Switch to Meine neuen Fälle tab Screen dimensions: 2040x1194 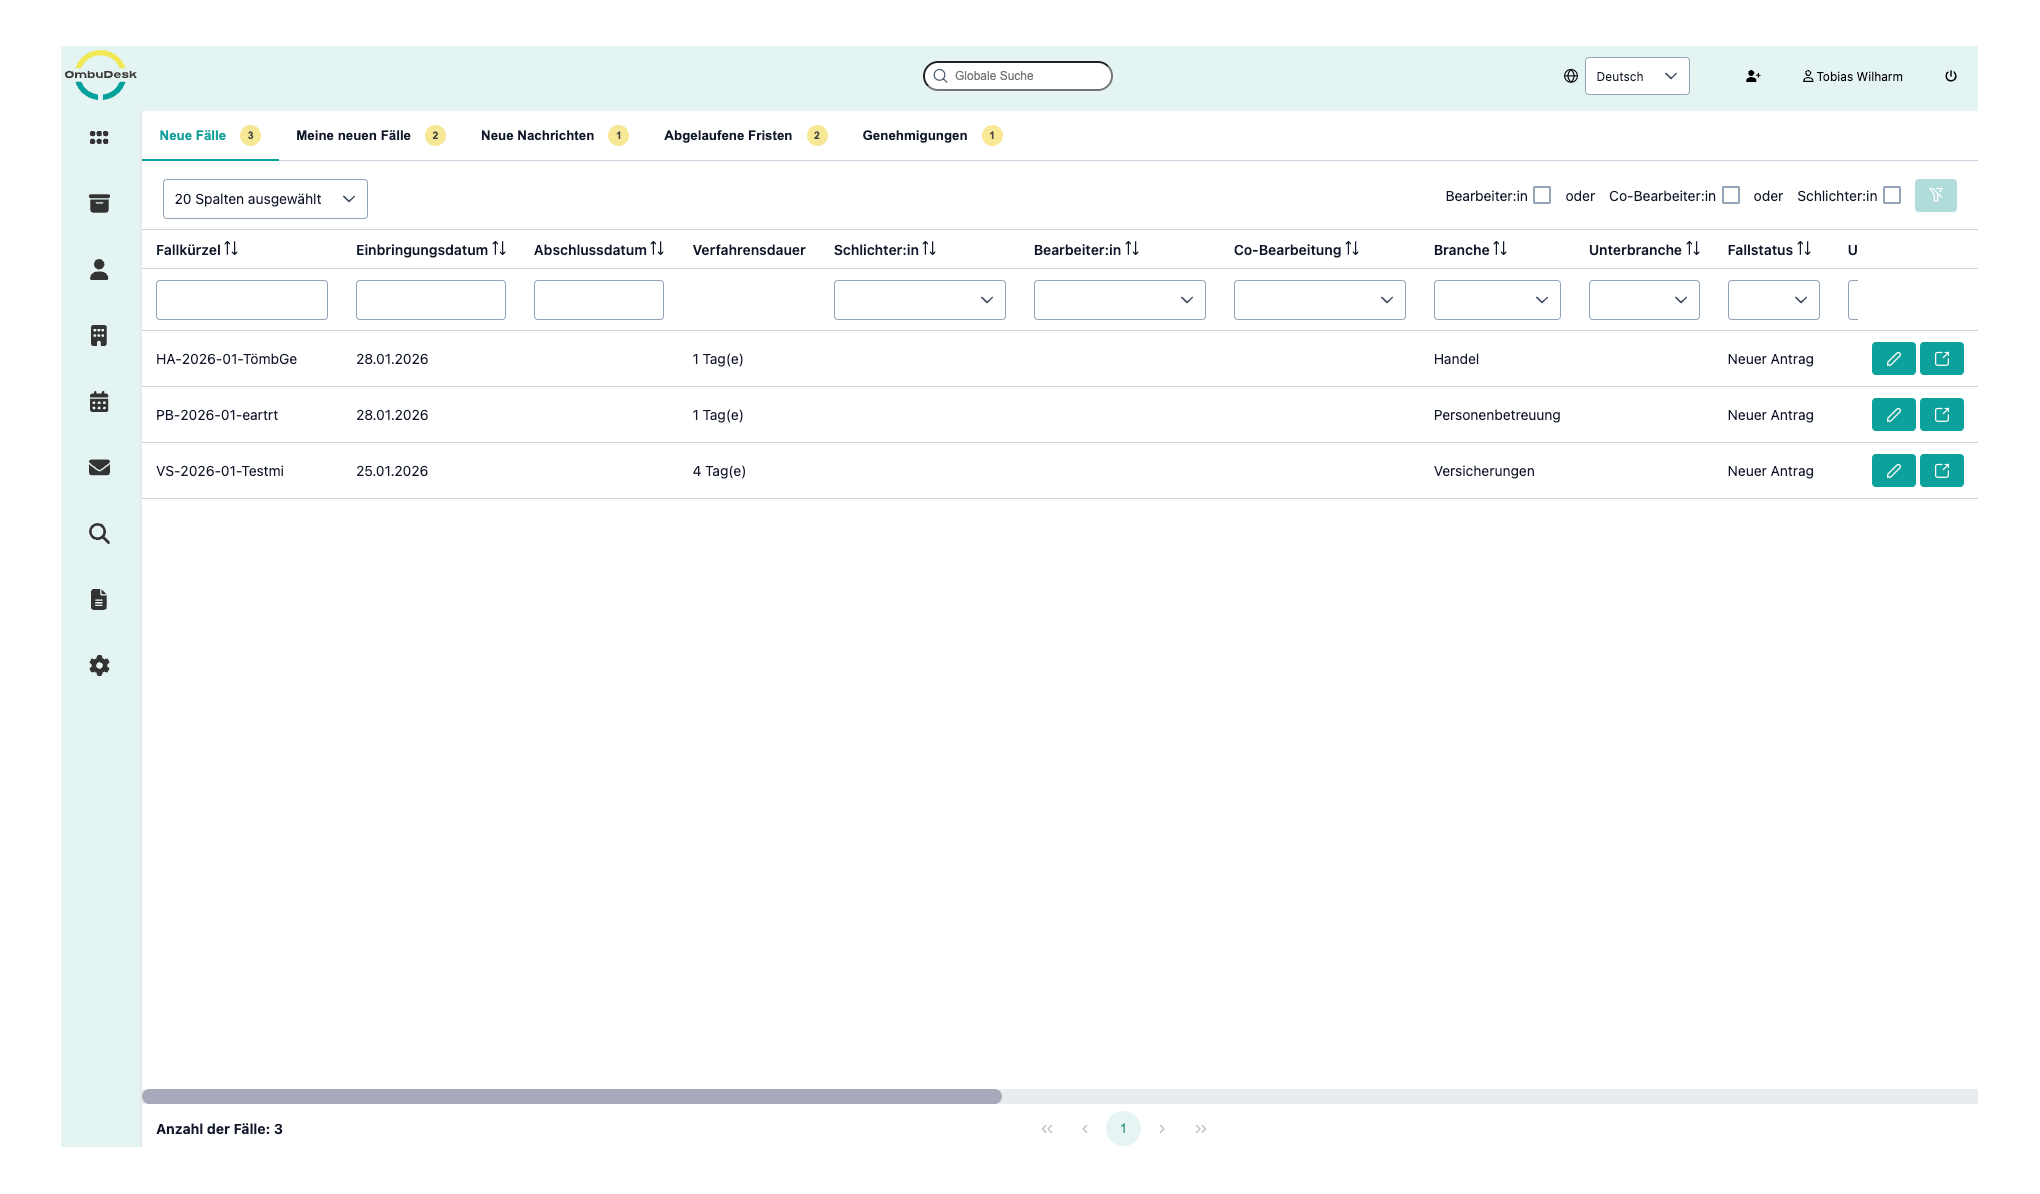click(353, 136)
